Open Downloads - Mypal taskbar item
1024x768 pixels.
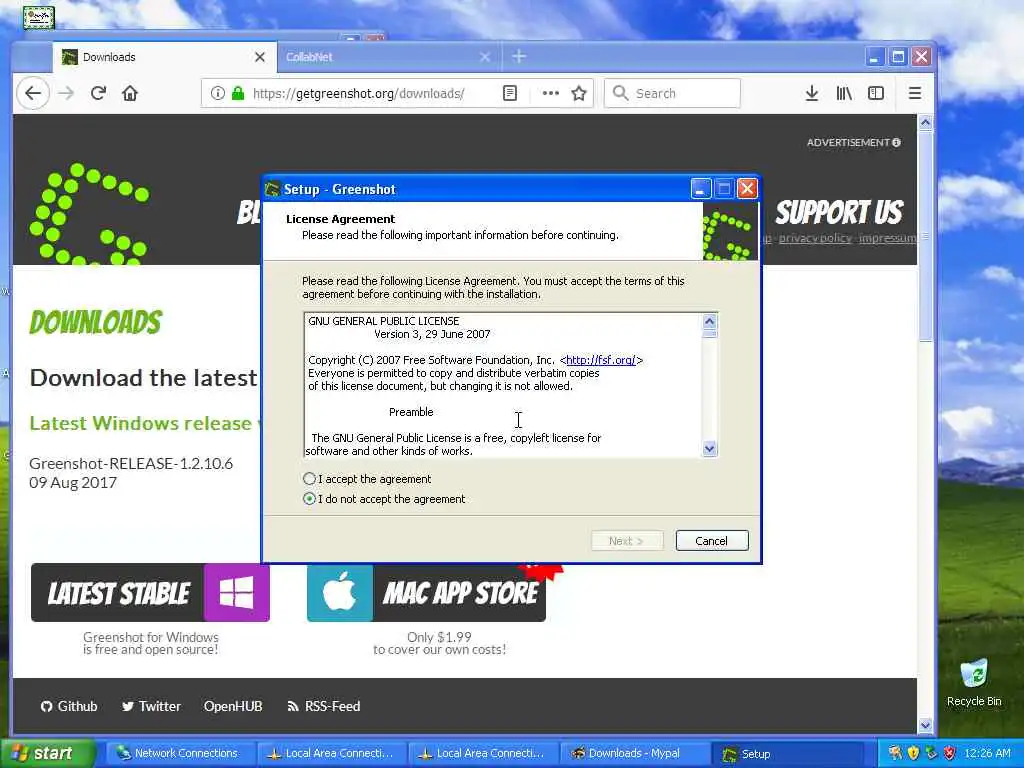coord(634,754)
